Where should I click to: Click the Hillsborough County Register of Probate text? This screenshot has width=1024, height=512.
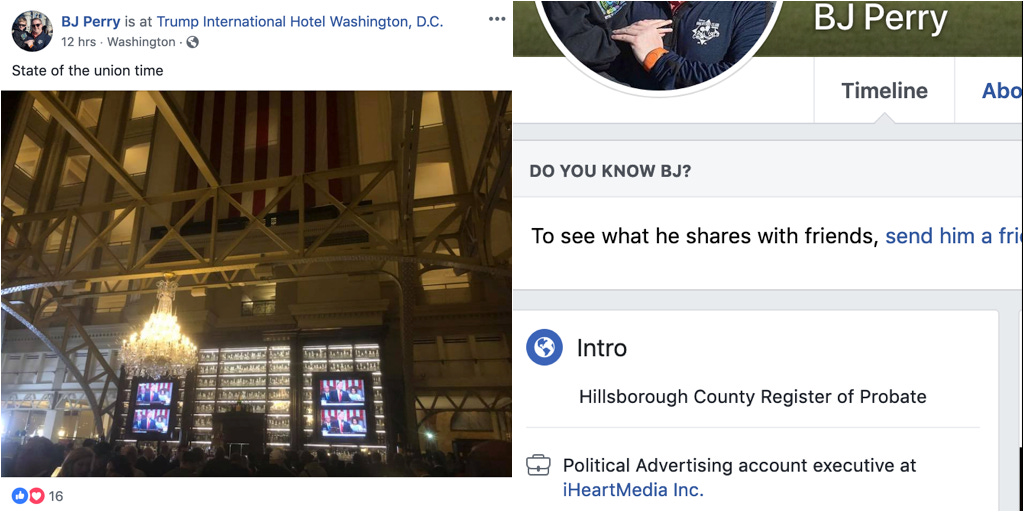[752, 396]
